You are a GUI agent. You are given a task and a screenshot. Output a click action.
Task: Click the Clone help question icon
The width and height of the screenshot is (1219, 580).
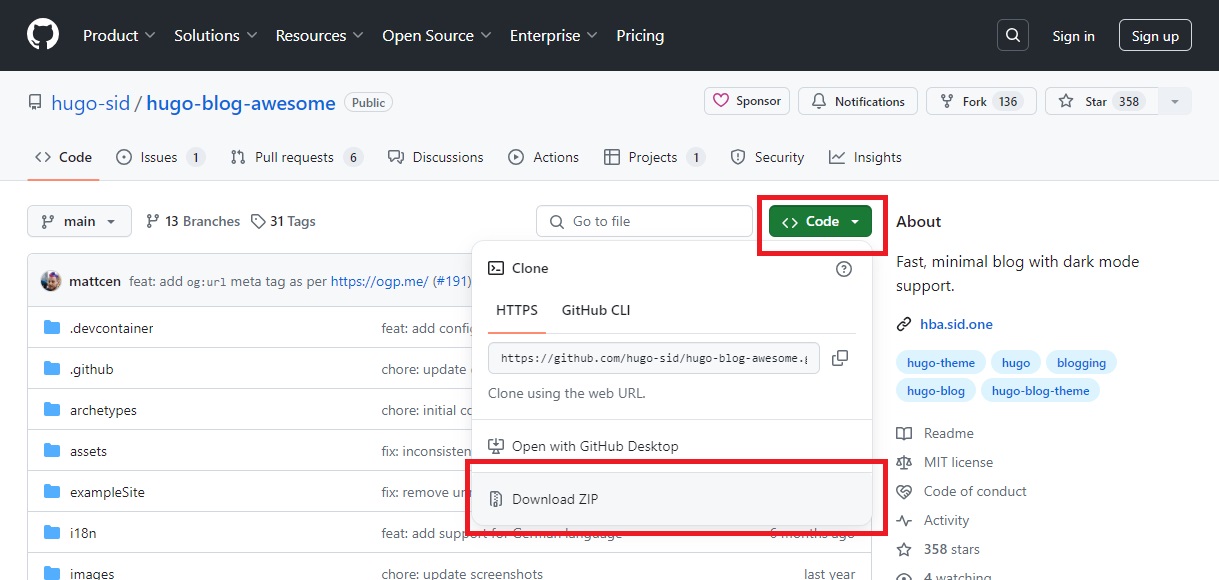coord(844,268)
